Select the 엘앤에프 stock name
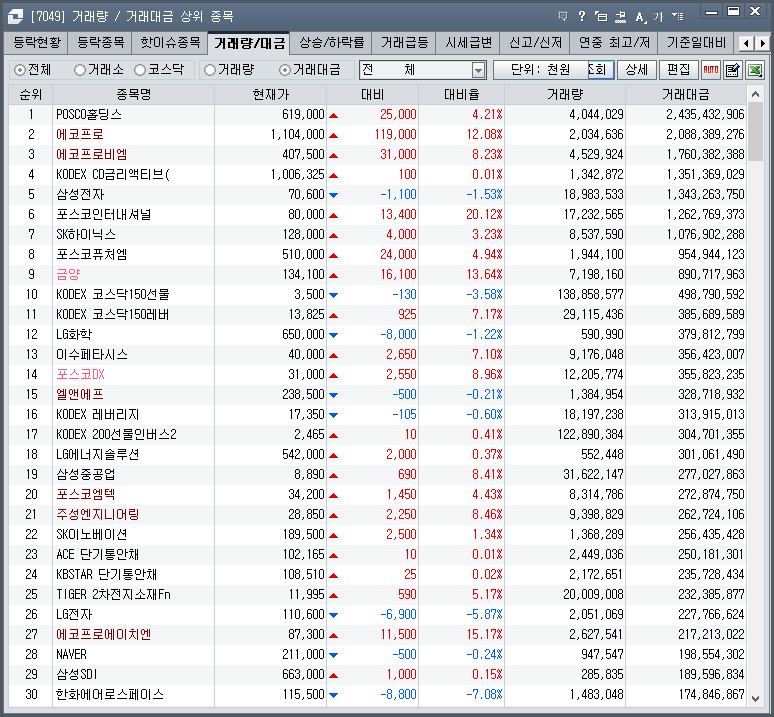The image size is (774, 717). 80,394
